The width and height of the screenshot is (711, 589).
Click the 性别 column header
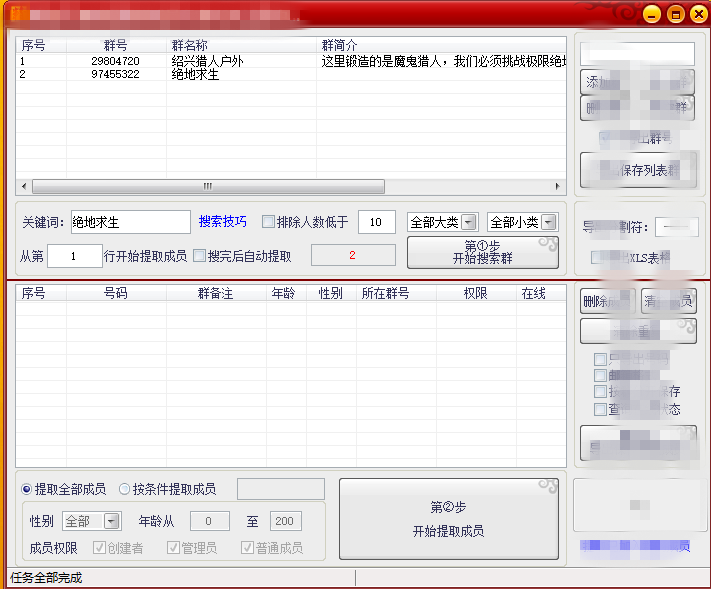coord(331,293)
